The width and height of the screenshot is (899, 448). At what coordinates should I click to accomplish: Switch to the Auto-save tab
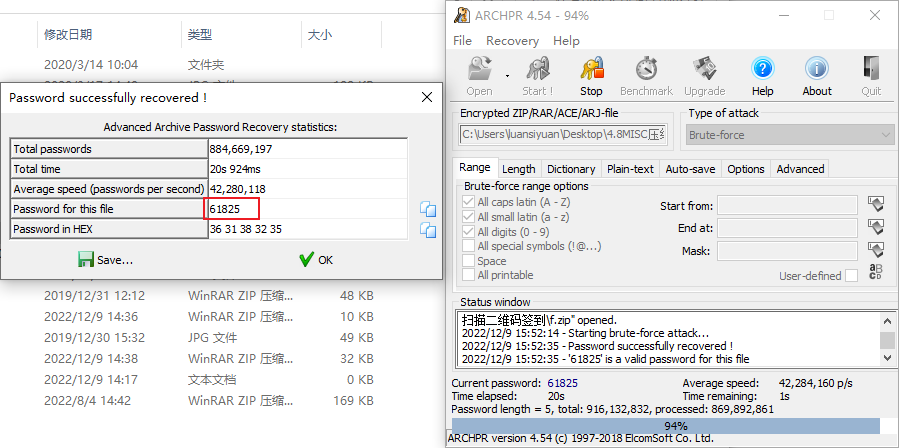(691, 169)
